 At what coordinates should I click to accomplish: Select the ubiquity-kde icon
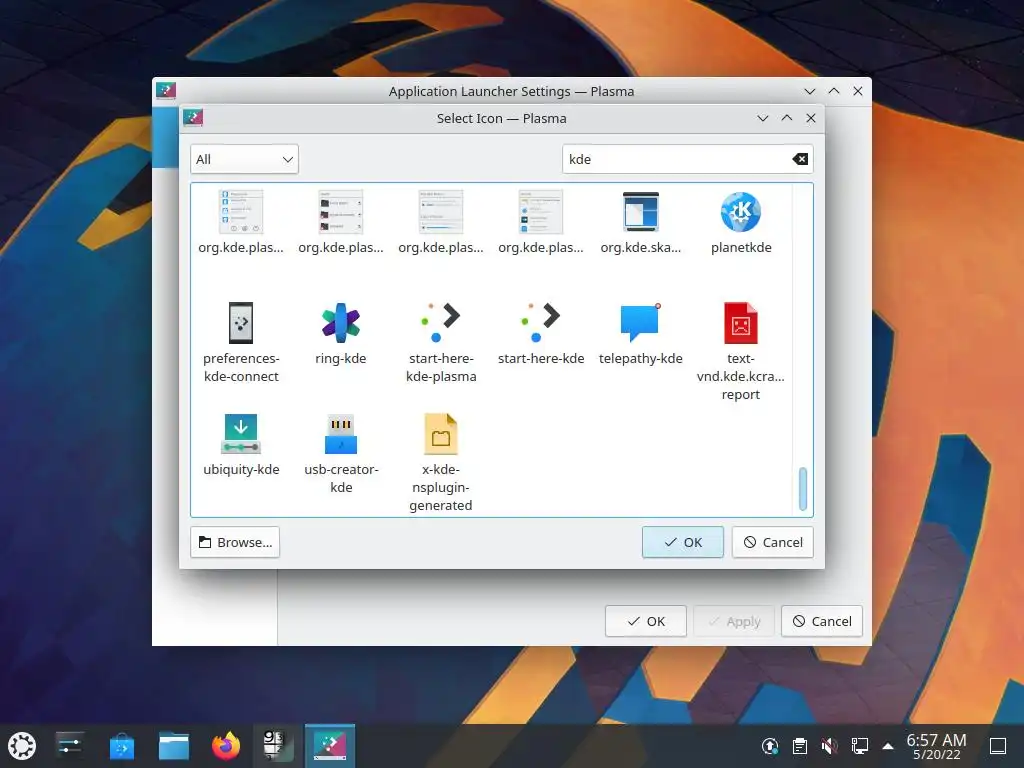tap(241, 434)
